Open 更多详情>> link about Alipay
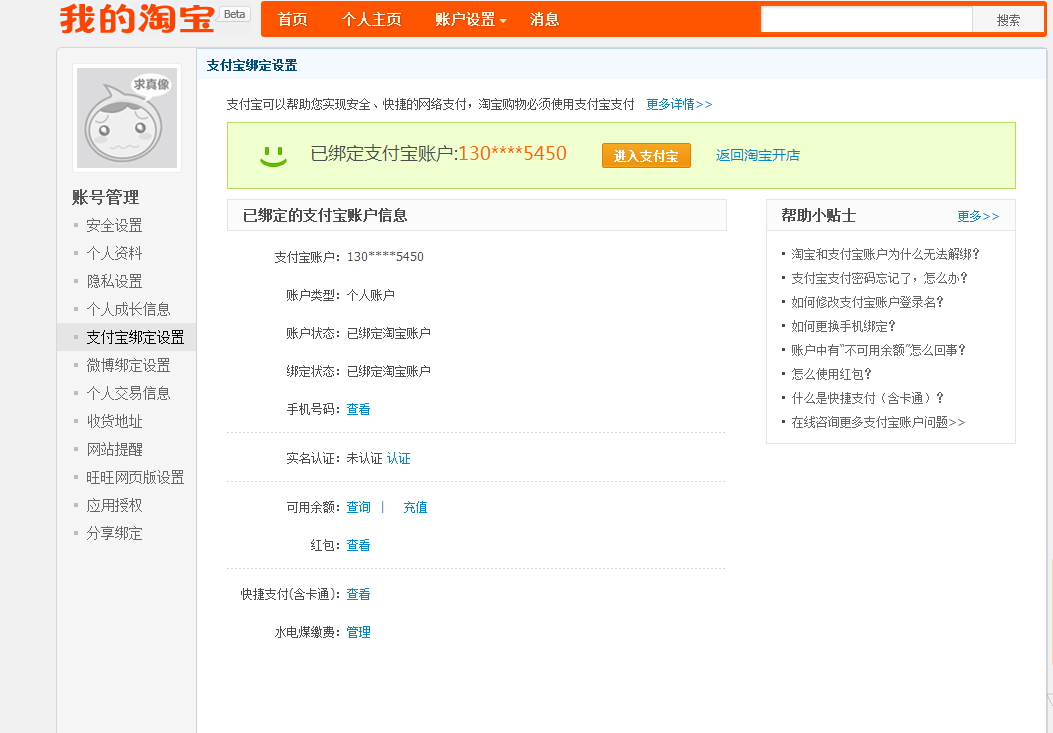Image resolution: width=1053 pixels, height=733 pixels. (x=679, y=104)
